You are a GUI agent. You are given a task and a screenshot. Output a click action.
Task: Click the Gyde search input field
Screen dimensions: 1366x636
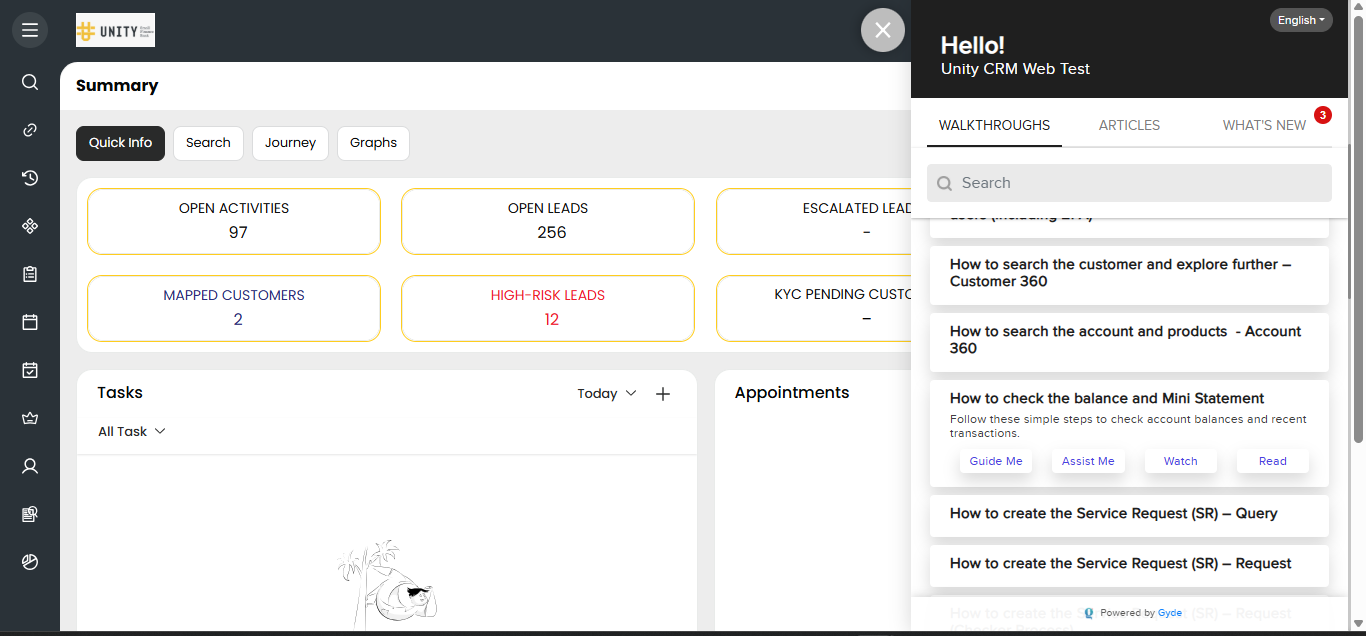(x=1129, y=182)
